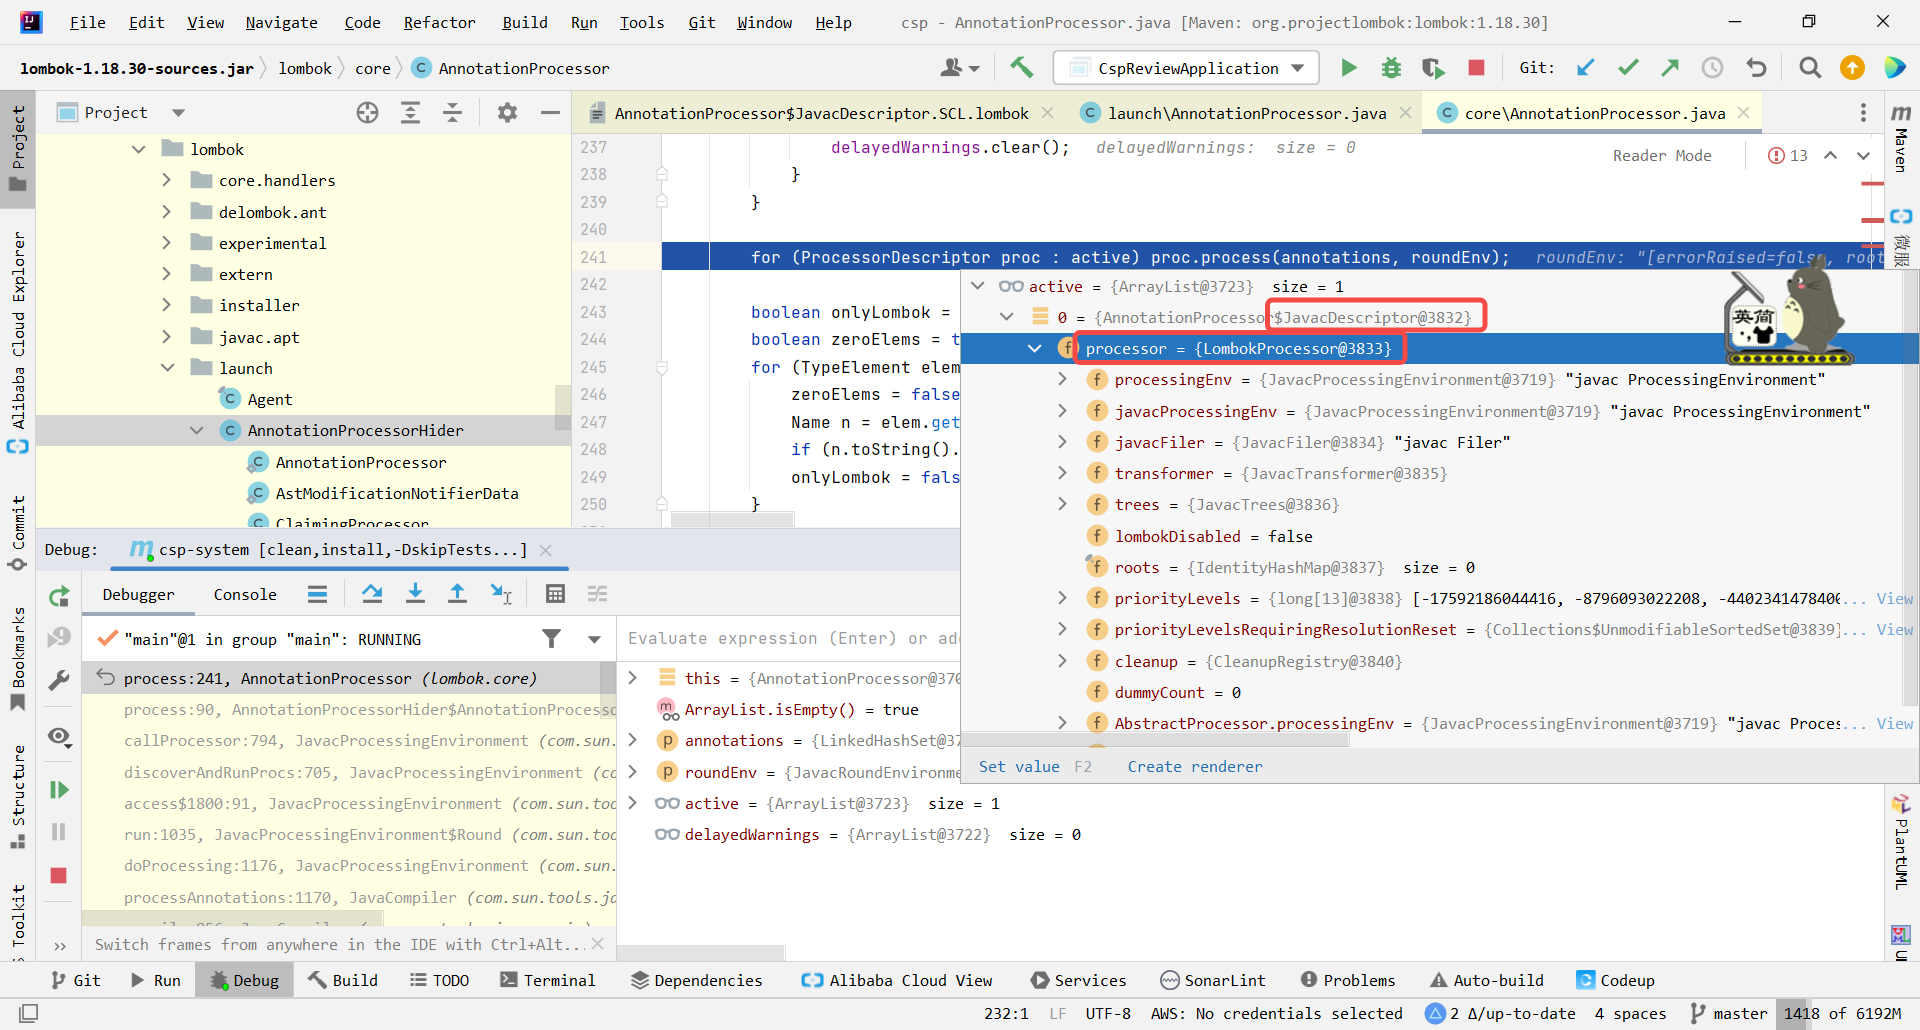
Task: Collapse the processor LombokProcessor node
Action: pos(1034,348)
